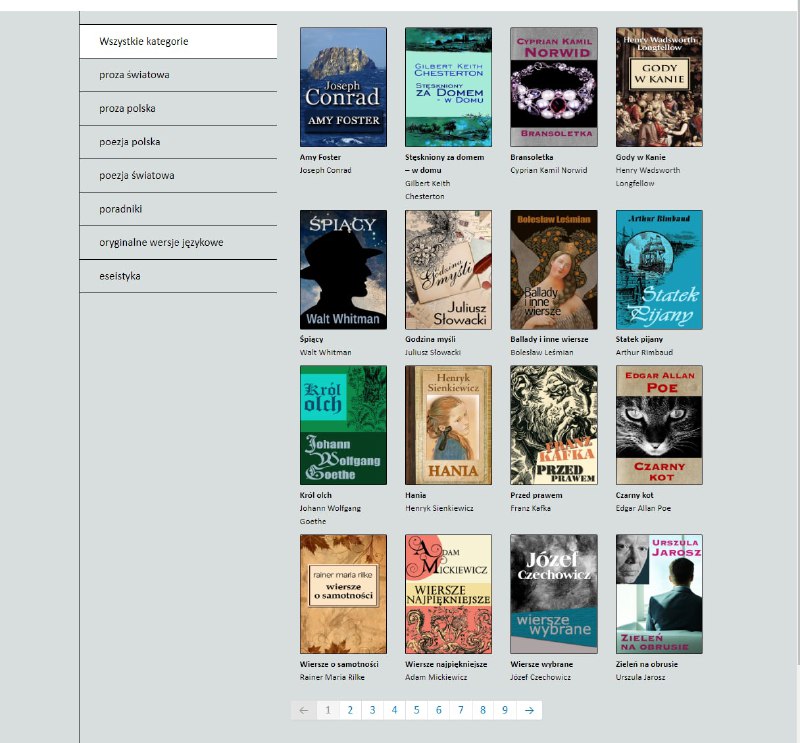Go to page 4
Screen dimensions: 800x743
[x=394, y=710]
